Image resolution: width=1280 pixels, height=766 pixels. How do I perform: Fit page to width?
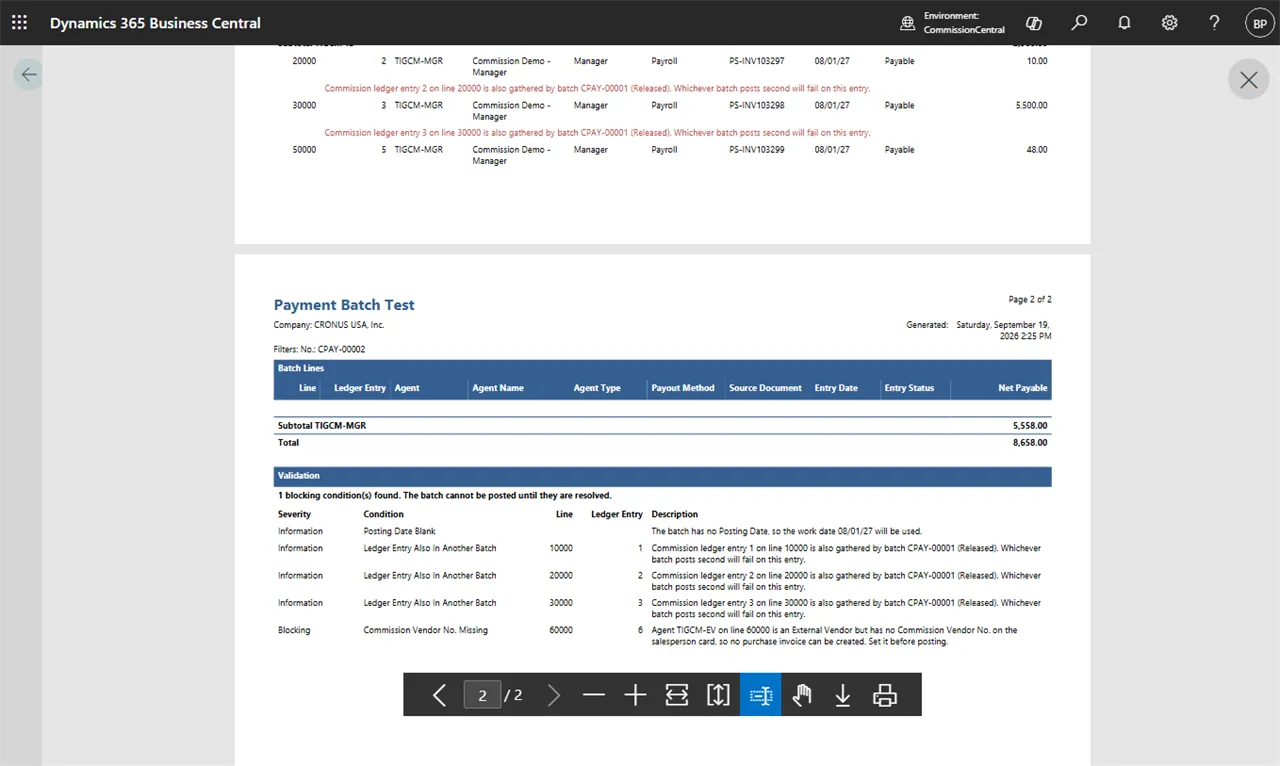(x=677, y=695)
